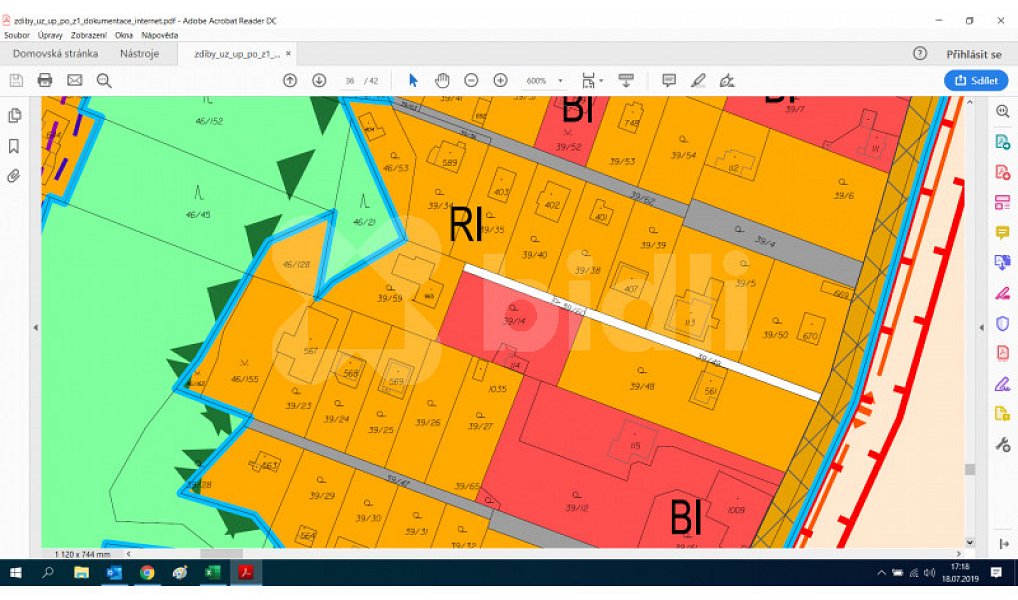Click the page number input field
1018x600 pixels.
350,81
